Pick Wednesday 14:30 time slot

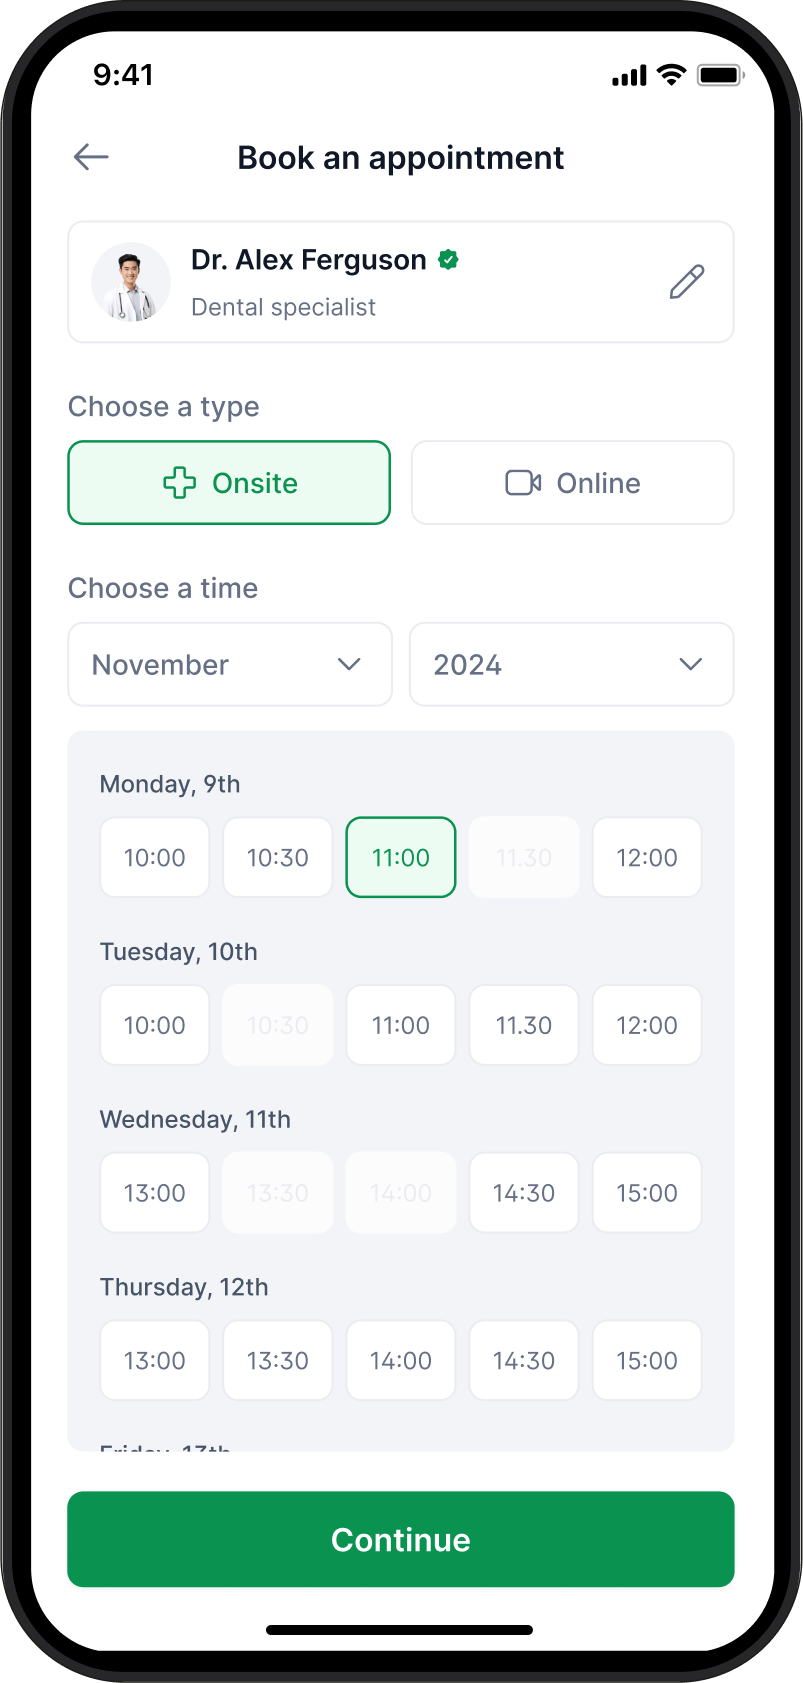coord(524,1193)
